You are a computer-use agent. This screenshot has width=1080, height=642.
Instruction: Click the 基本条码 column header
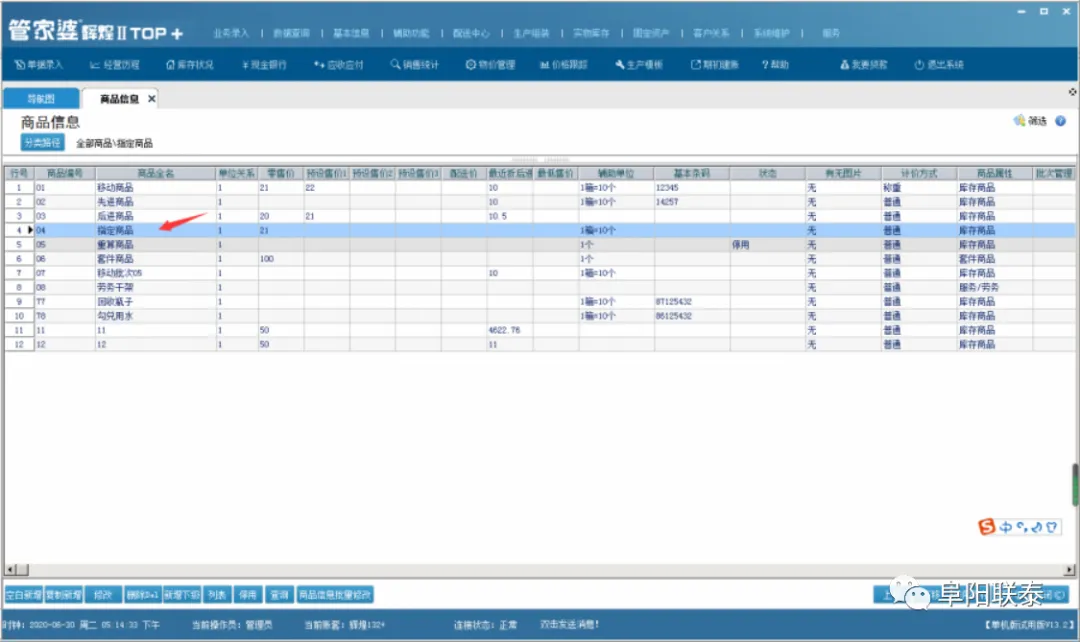click(x=692, y=173)
